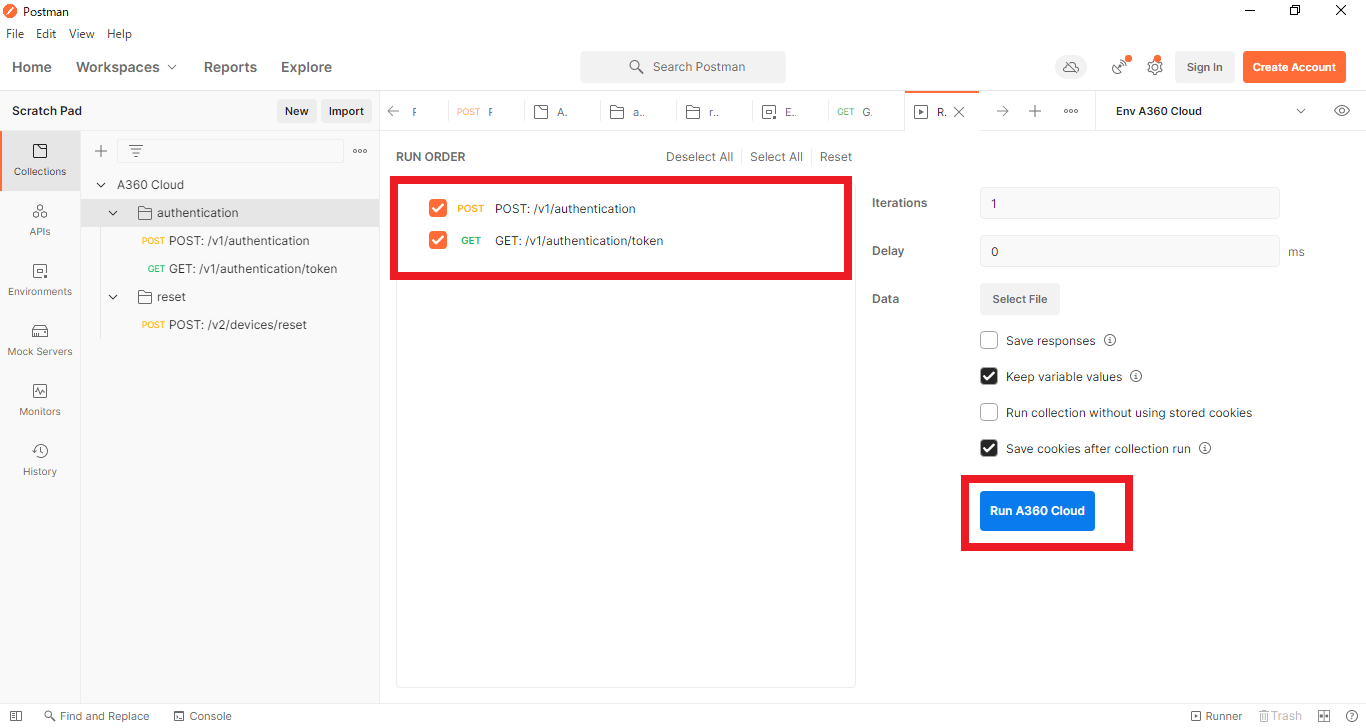Click the filter icon in the collection search box
The height and width of the screenshot is (728, 1366).
pyautogui.click(x=136, y=151)
